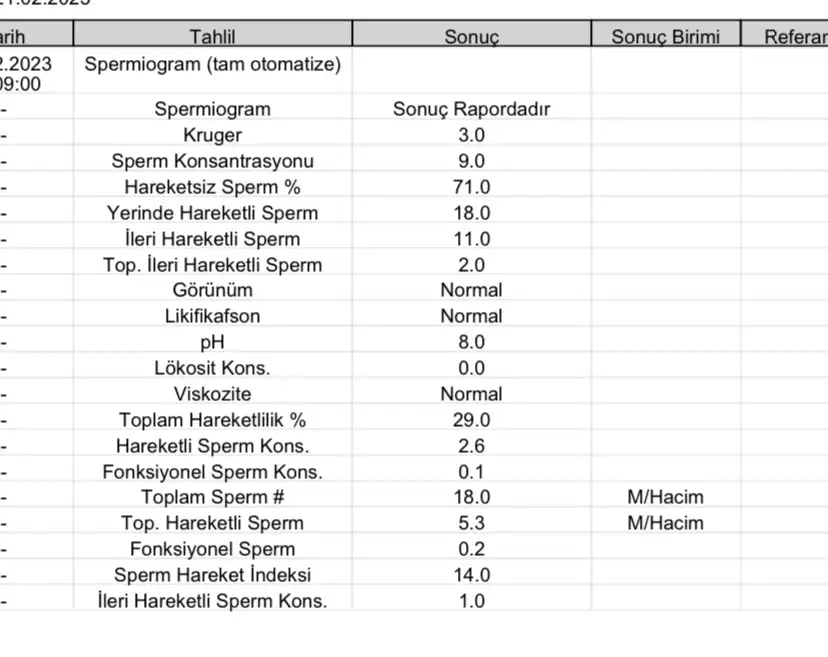
Task: Select the 71.0 result value
Action: pos(471,187)
